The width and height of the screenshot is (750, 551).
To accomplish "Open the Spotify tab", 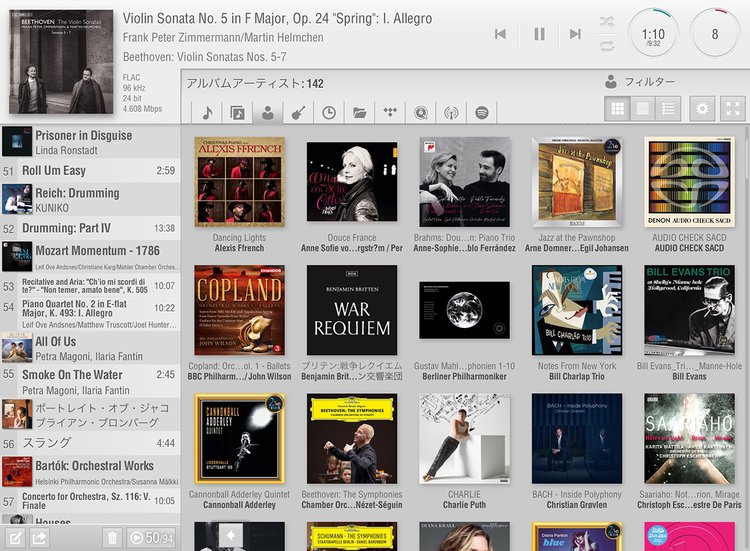I will pos(481,112).
